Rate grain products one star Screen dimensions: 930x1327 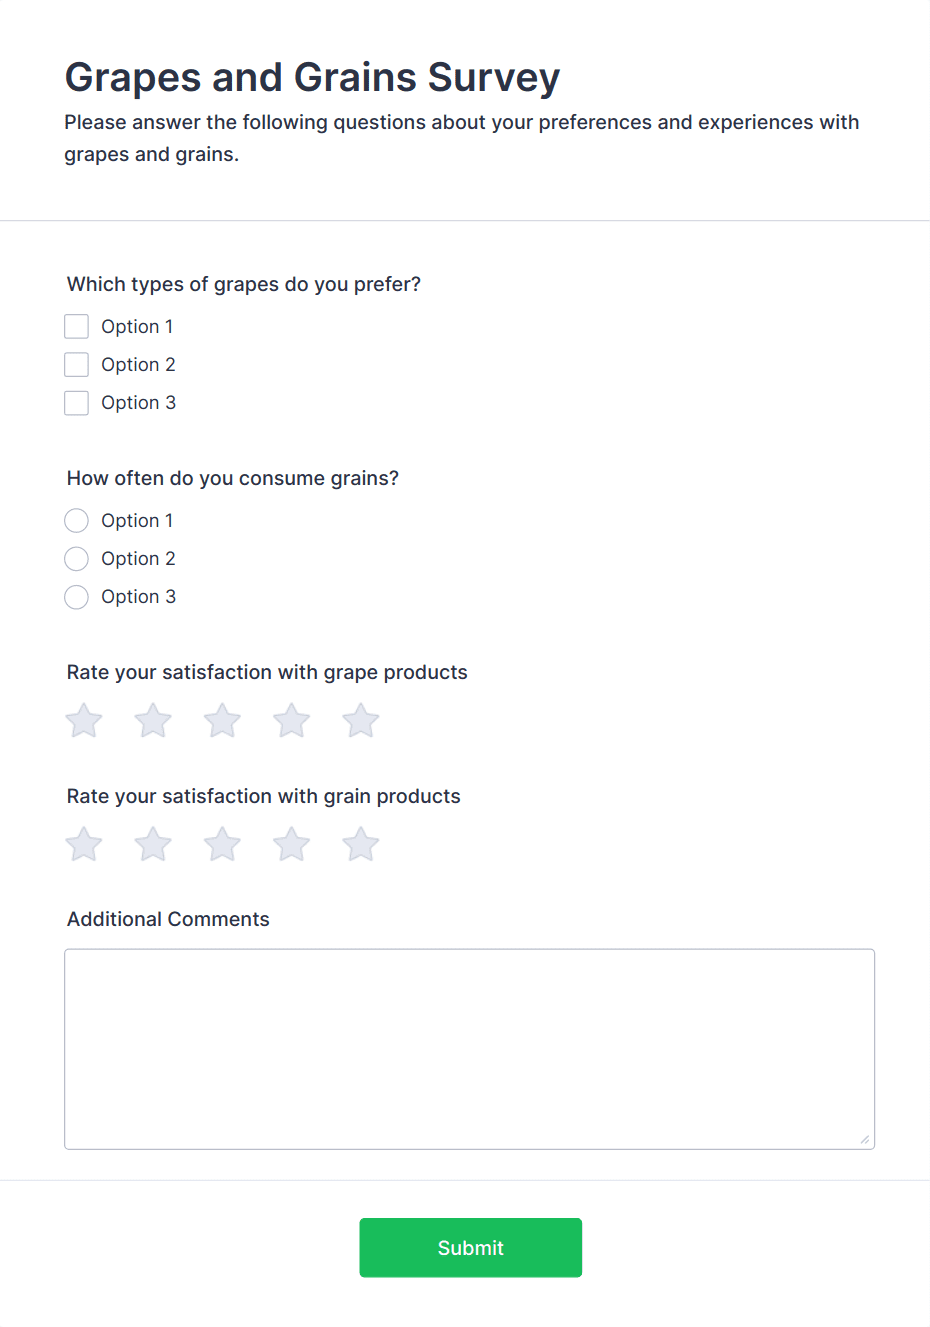[84, 845]
